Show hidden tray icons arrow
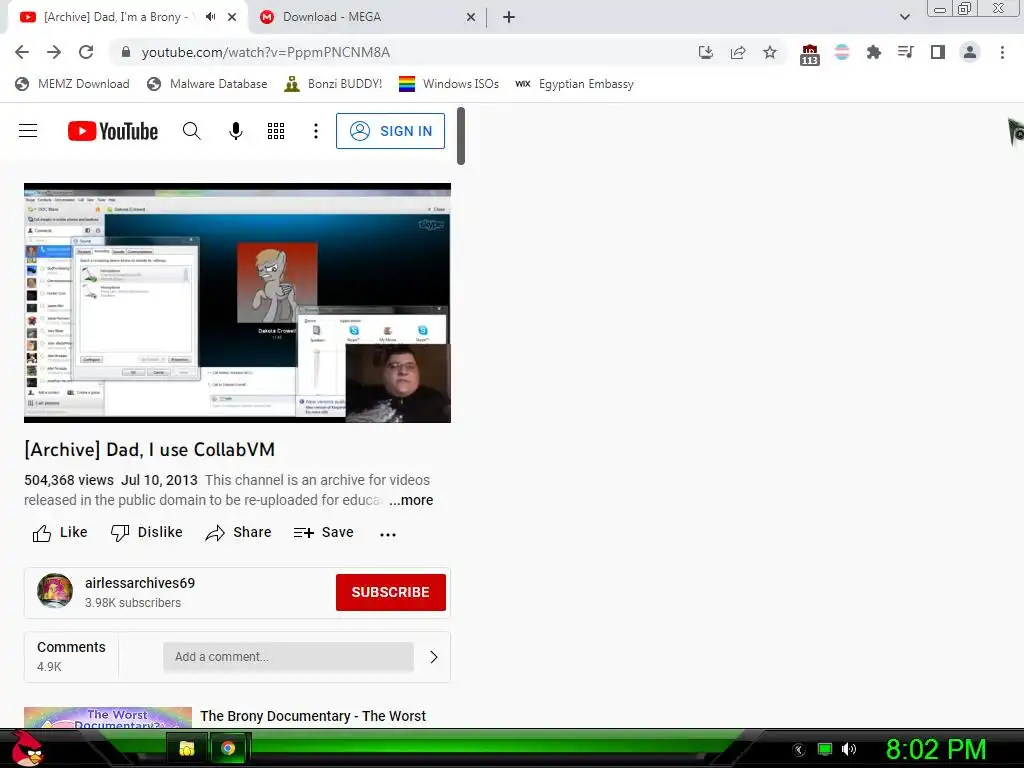This screenshot has height=768, width=1024. click(799, 750)
